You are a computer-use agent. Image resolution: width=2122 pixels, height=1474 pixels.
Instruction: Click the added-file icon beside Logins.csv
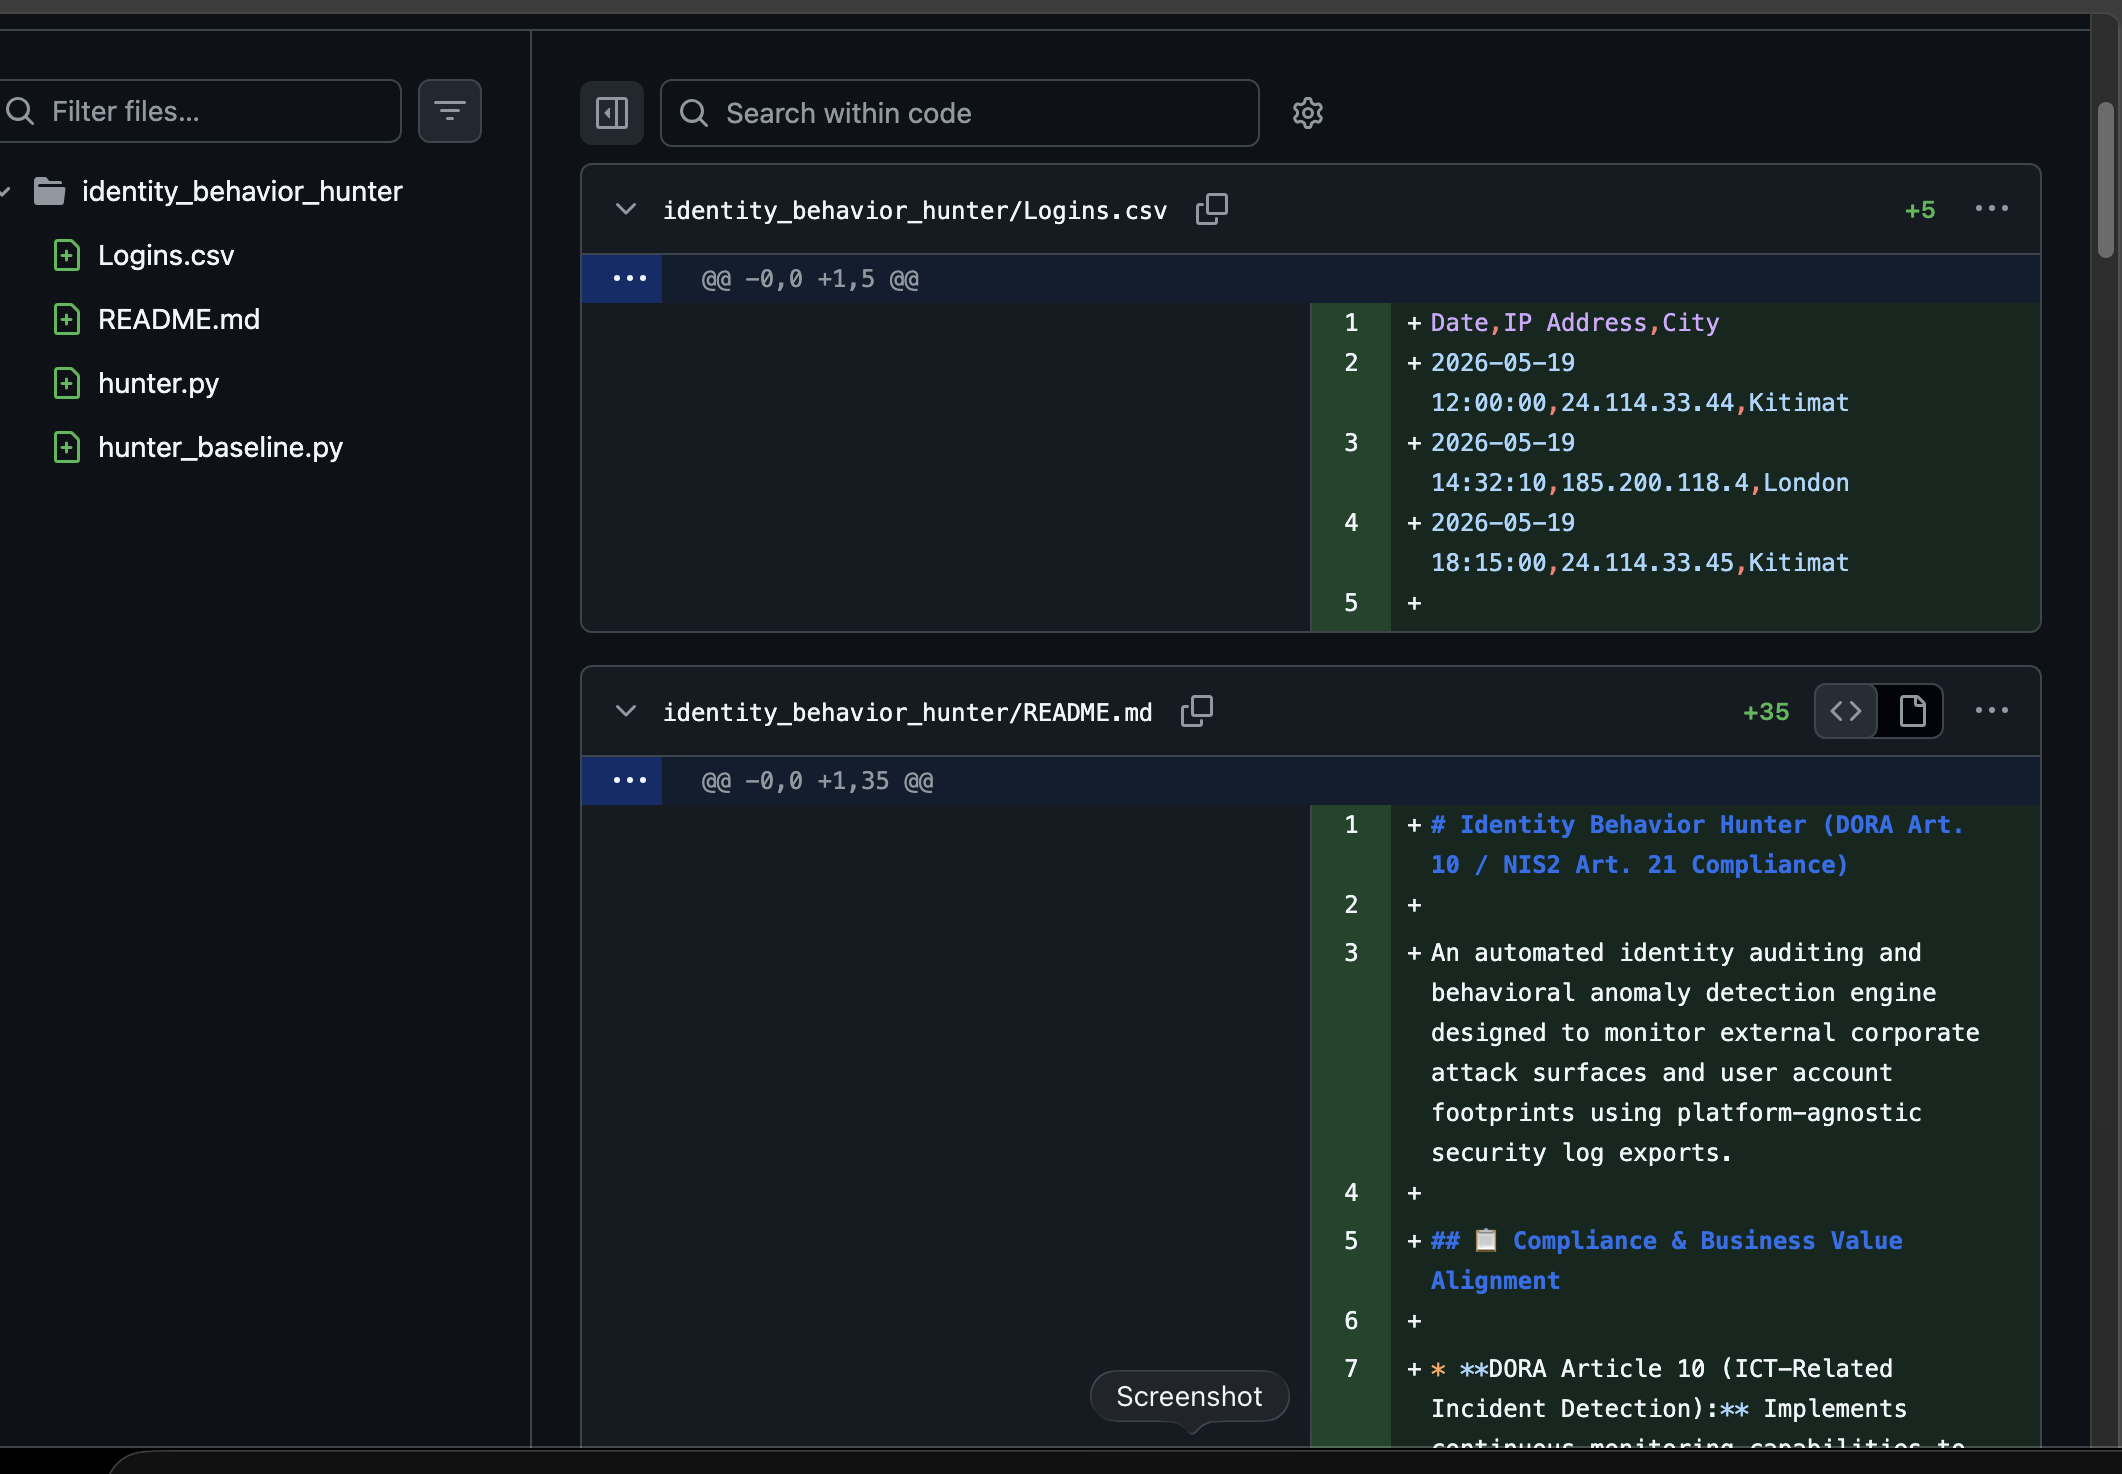pyautogui.click(x=66, y=255)
